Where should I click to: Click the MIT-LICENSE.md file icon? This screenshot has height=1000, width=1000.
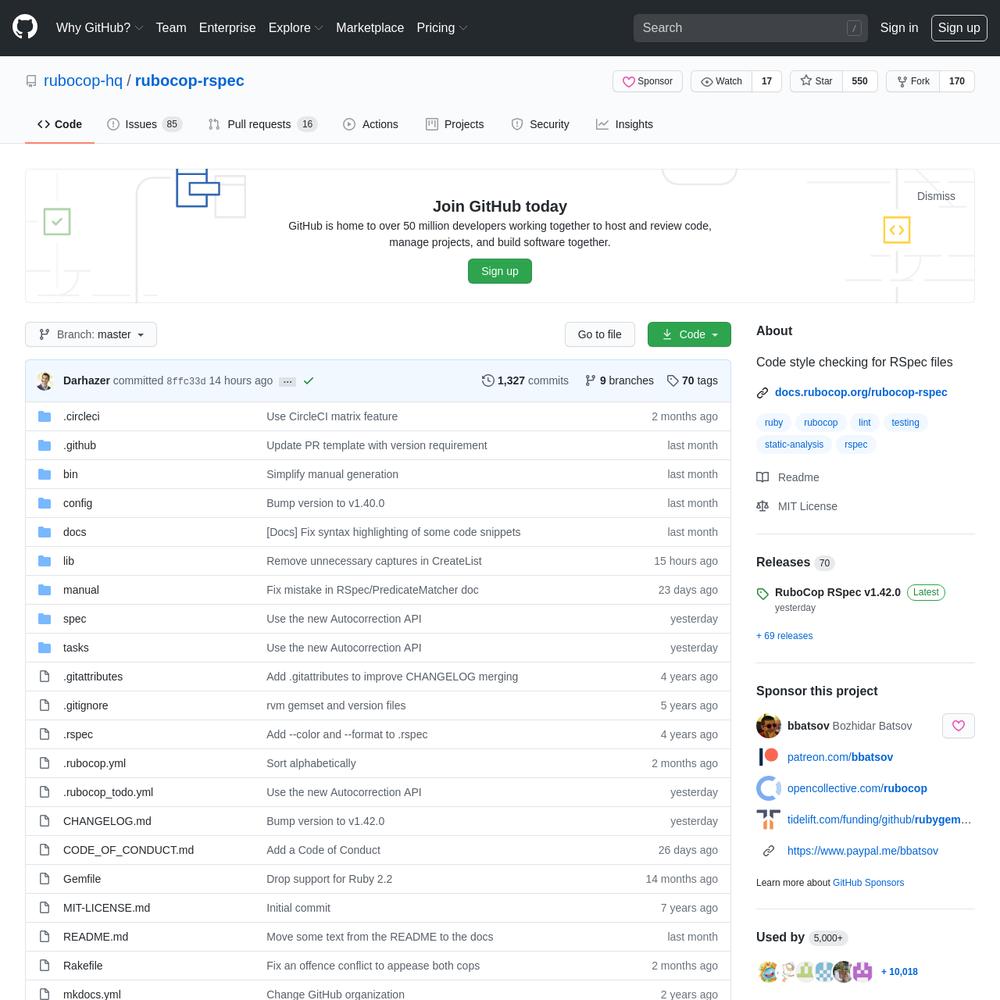(45, 908)
